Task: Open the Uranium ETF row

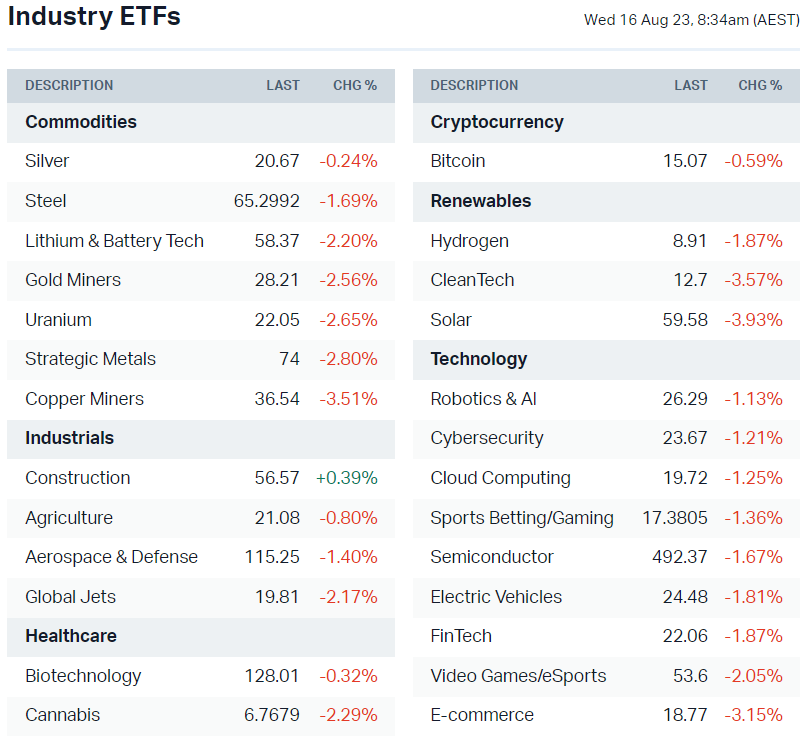Action: 58,320
